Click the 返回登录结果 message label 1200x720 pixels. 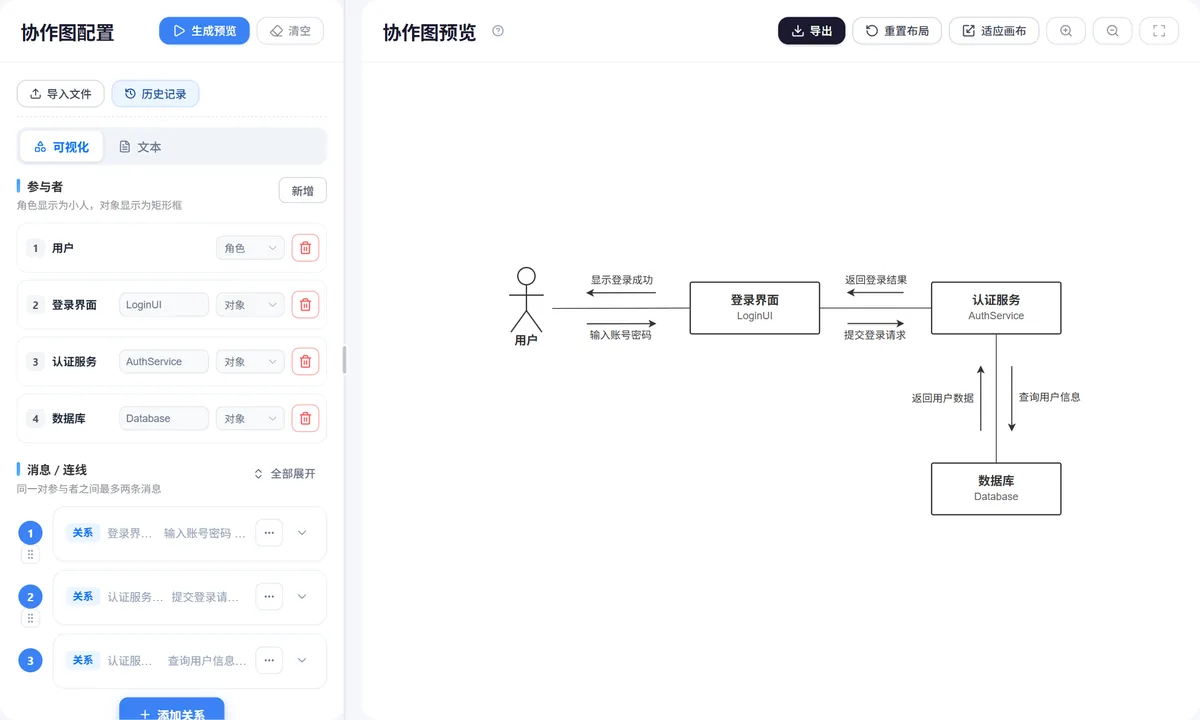876,280
